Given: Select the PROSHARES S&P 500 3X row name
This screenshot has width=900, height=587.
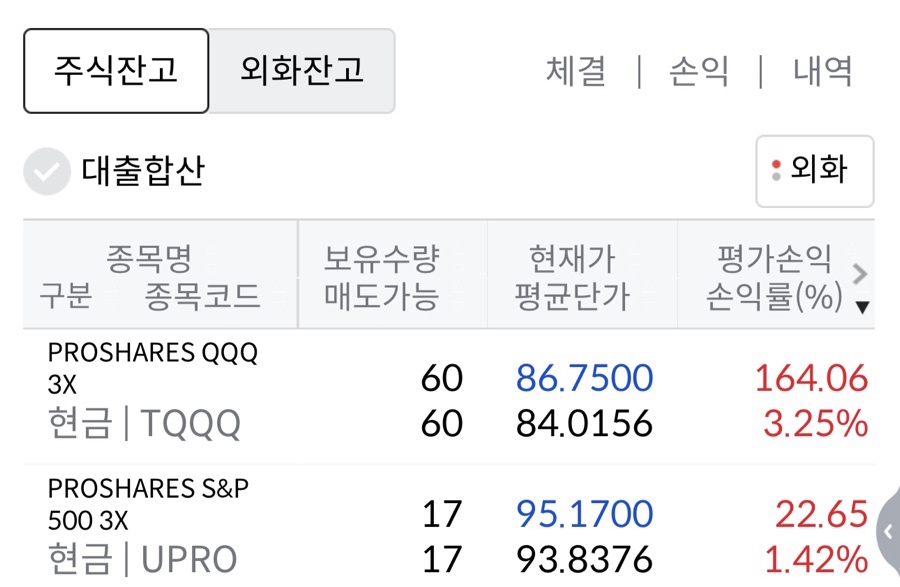Looking at the screenshot, I should point(148,504).
